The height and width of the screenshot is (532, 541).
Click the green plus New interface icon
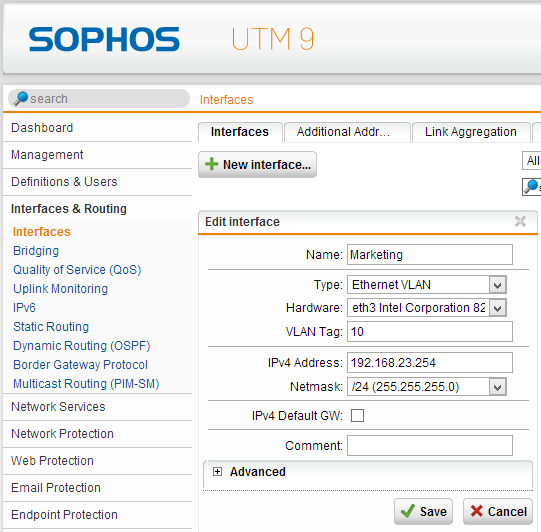[x=212, y=164]
